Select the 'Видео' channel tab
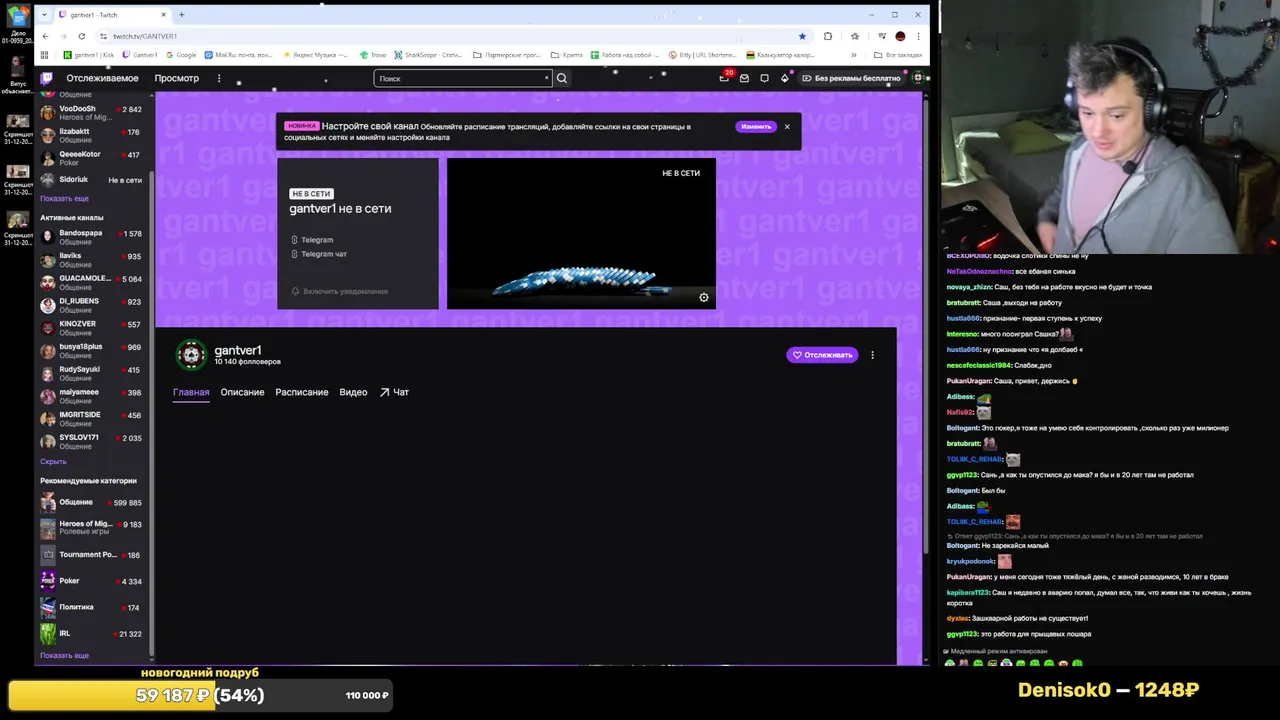Screen dimensions: 1280x720 [353, 392]
